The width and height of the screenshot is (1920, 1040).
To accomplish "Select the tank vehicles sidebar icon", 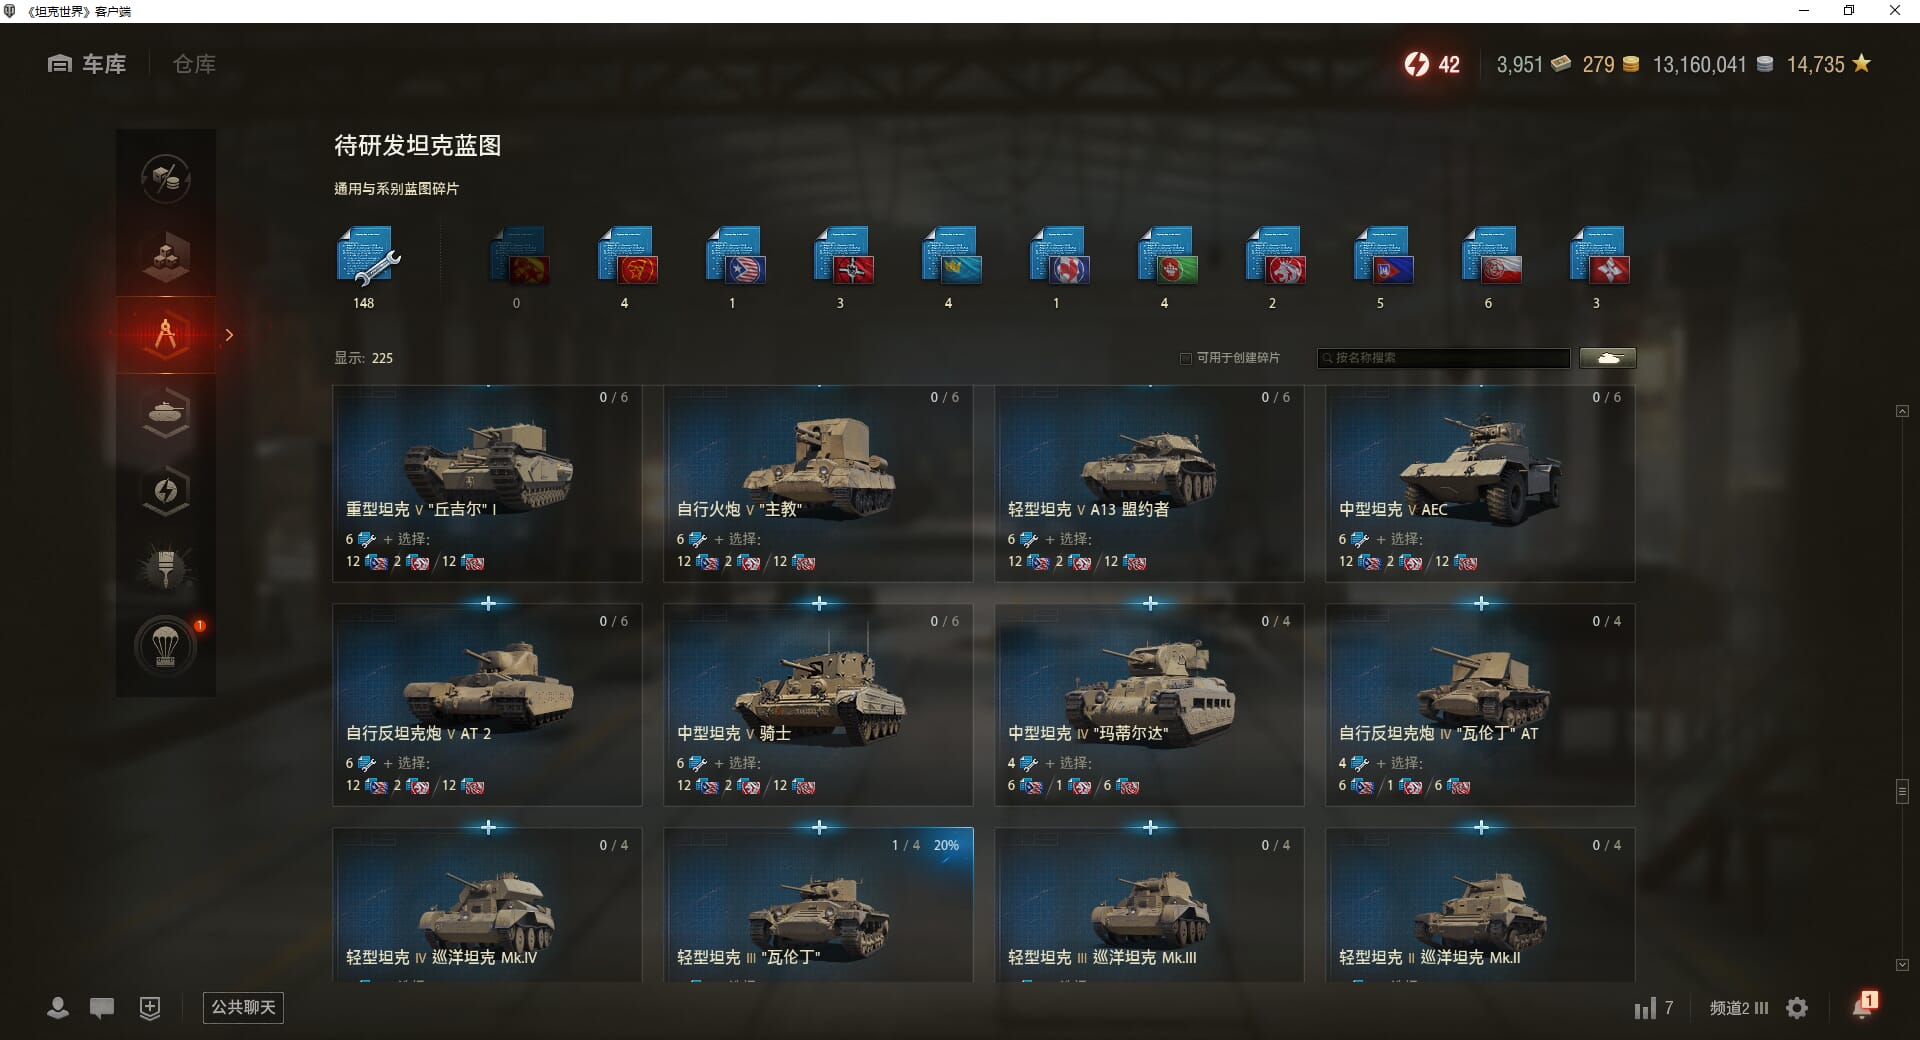I will [166, 412].
